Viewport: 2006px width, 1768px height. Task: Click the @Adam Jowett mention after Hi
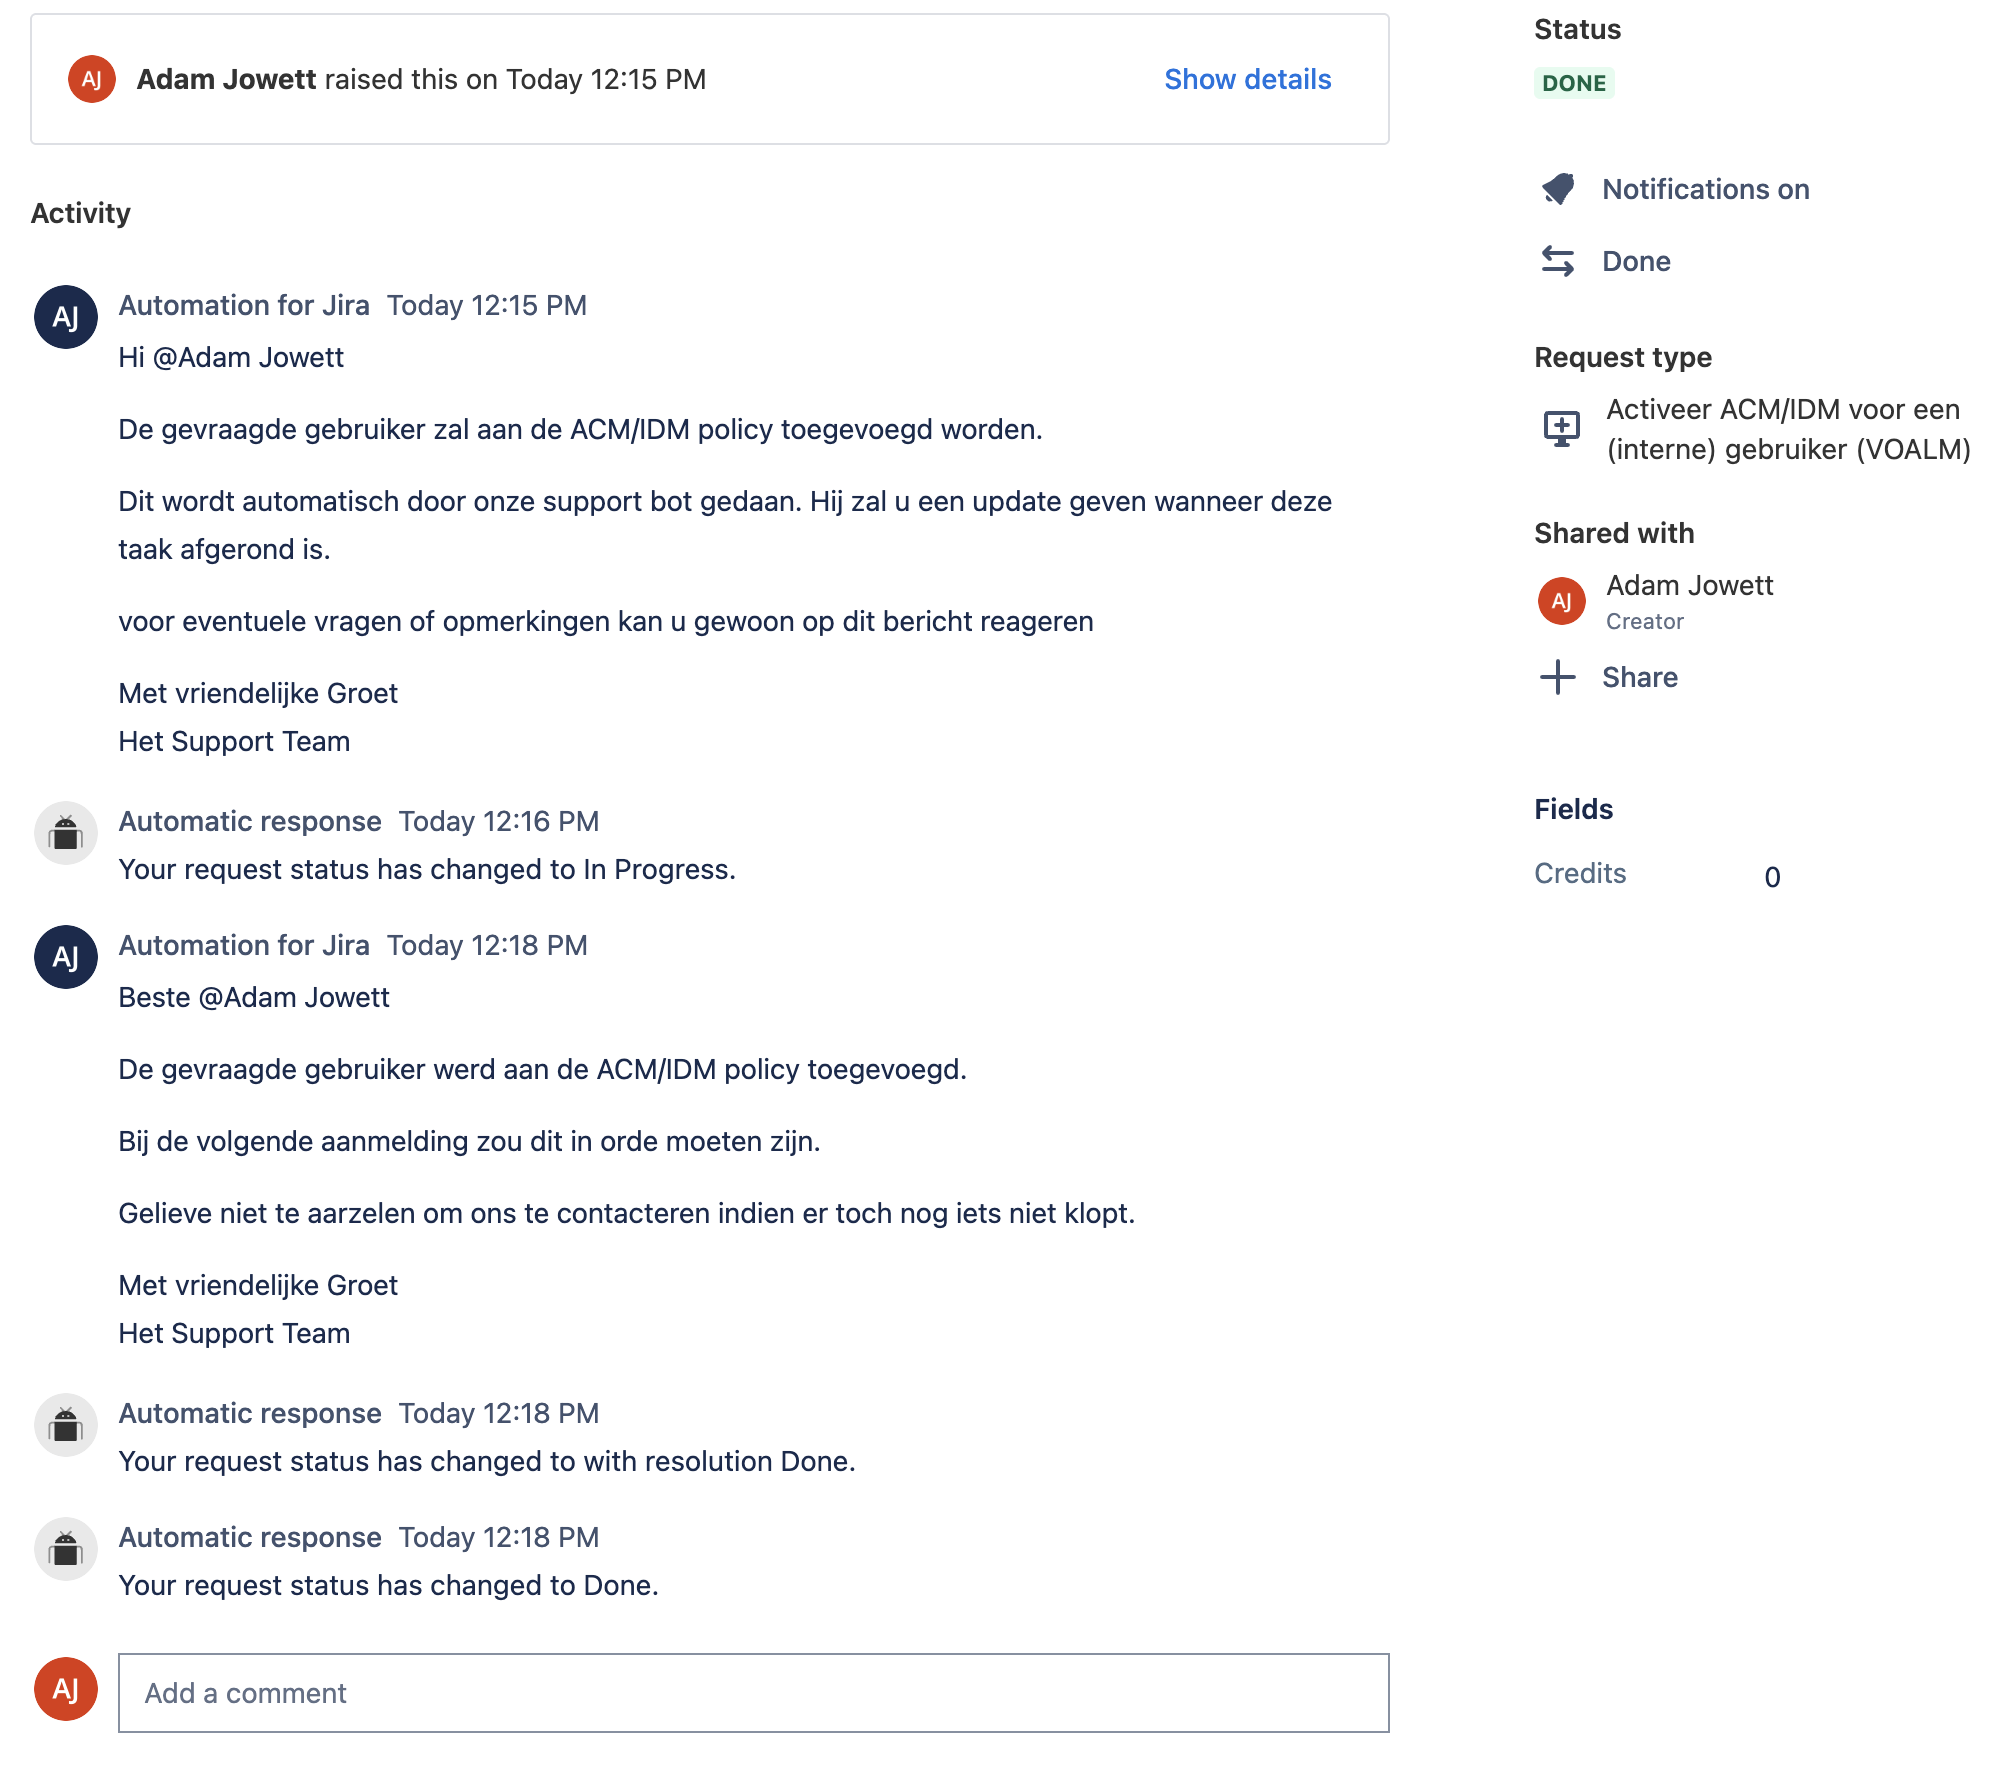pos(248,357)
